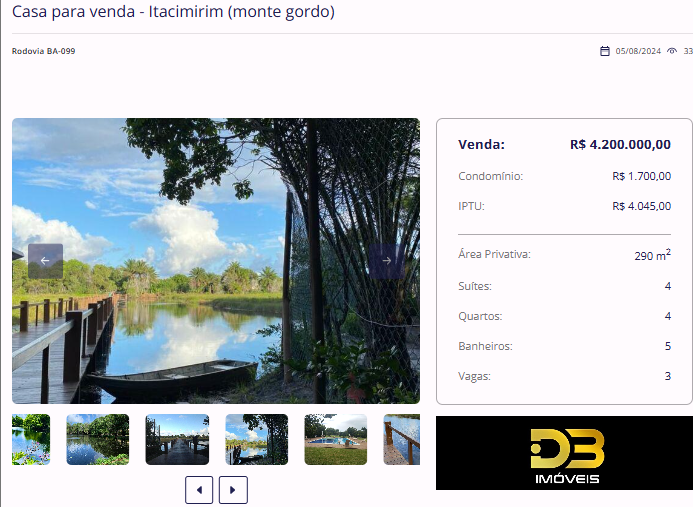Click the previous photo arrow on main image
The width and height of the screenshot is (693, 507).
coord(46,261)
